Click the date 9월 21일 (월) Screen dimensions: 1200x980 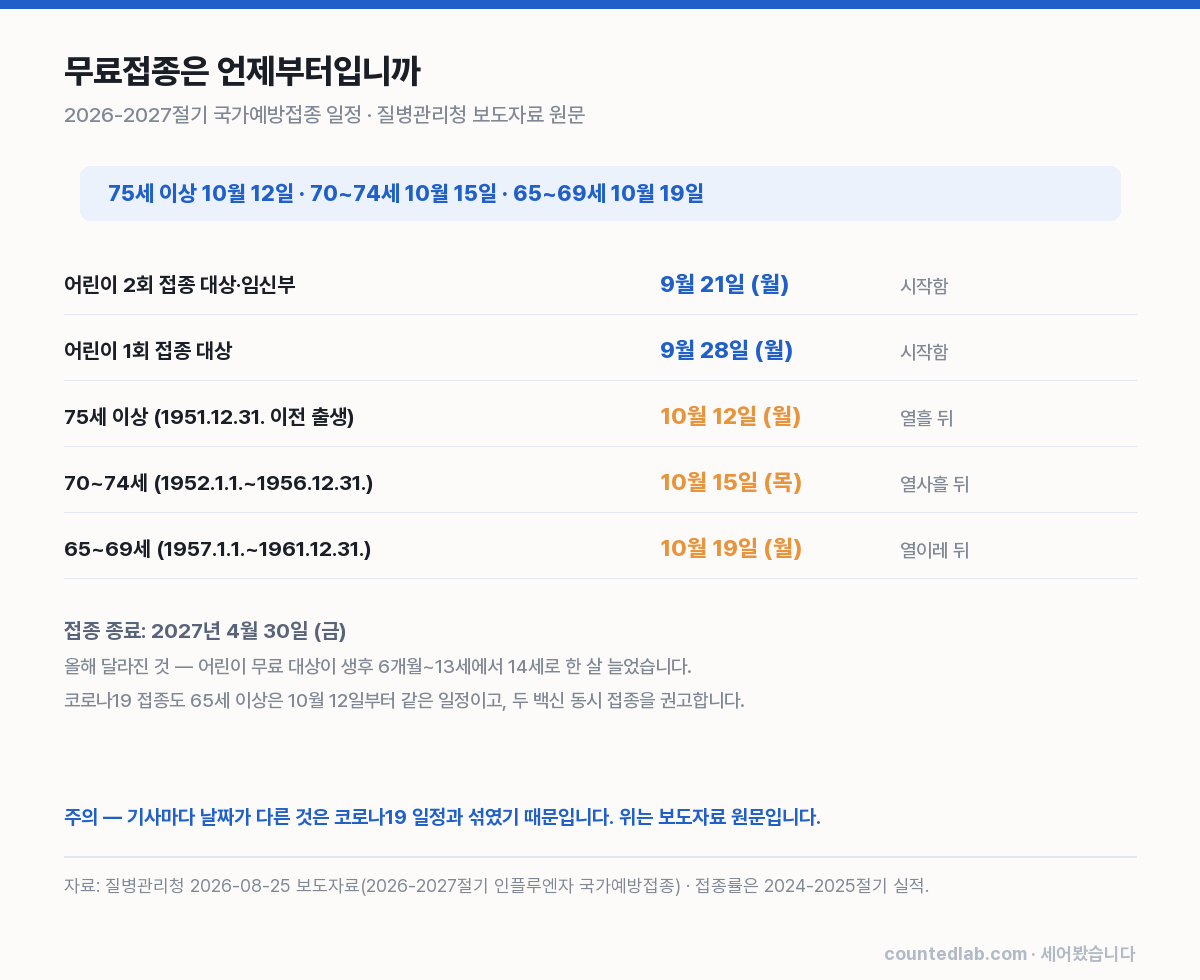pos(725,284)
